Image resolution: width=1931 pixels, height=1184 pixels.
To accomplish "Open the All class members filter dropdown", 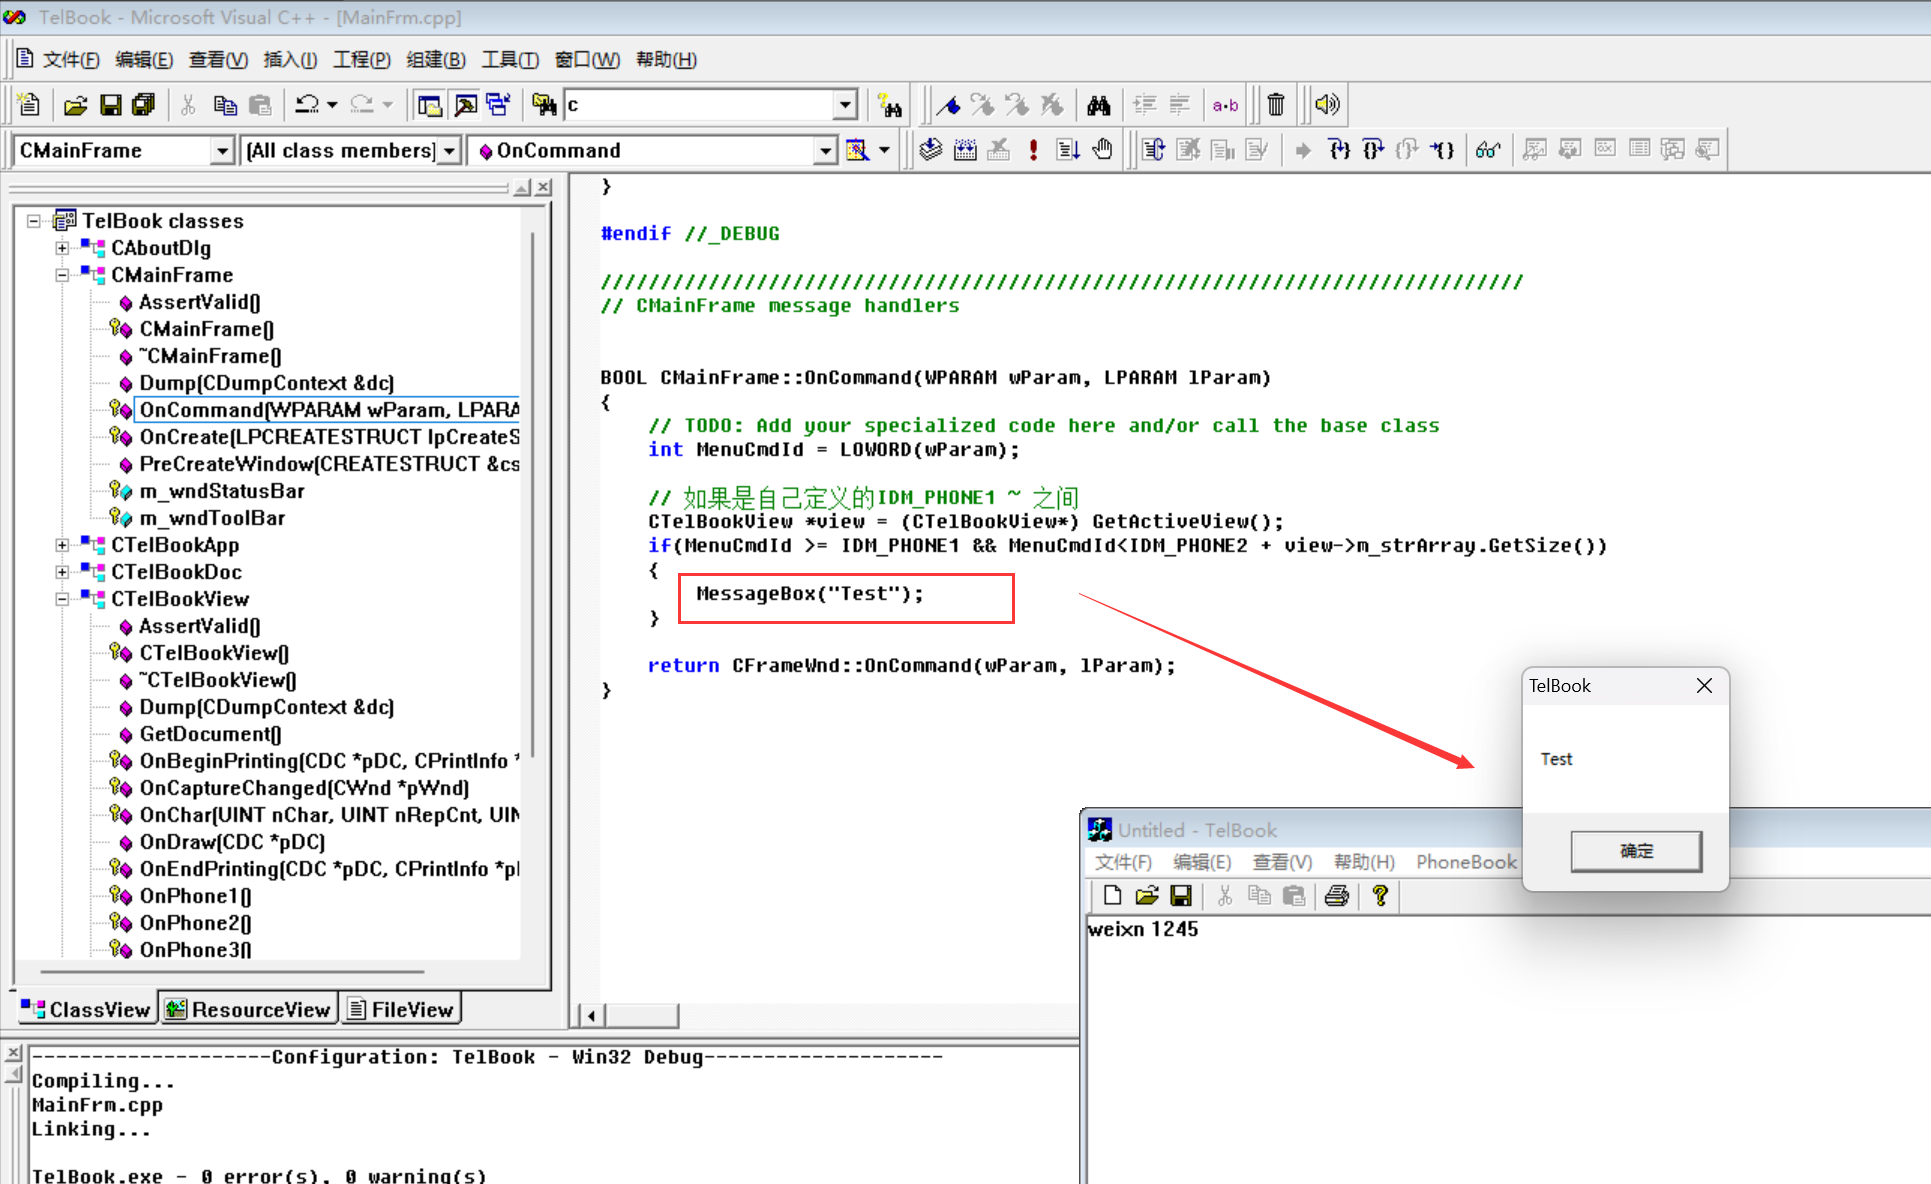I will pos(450,150).
